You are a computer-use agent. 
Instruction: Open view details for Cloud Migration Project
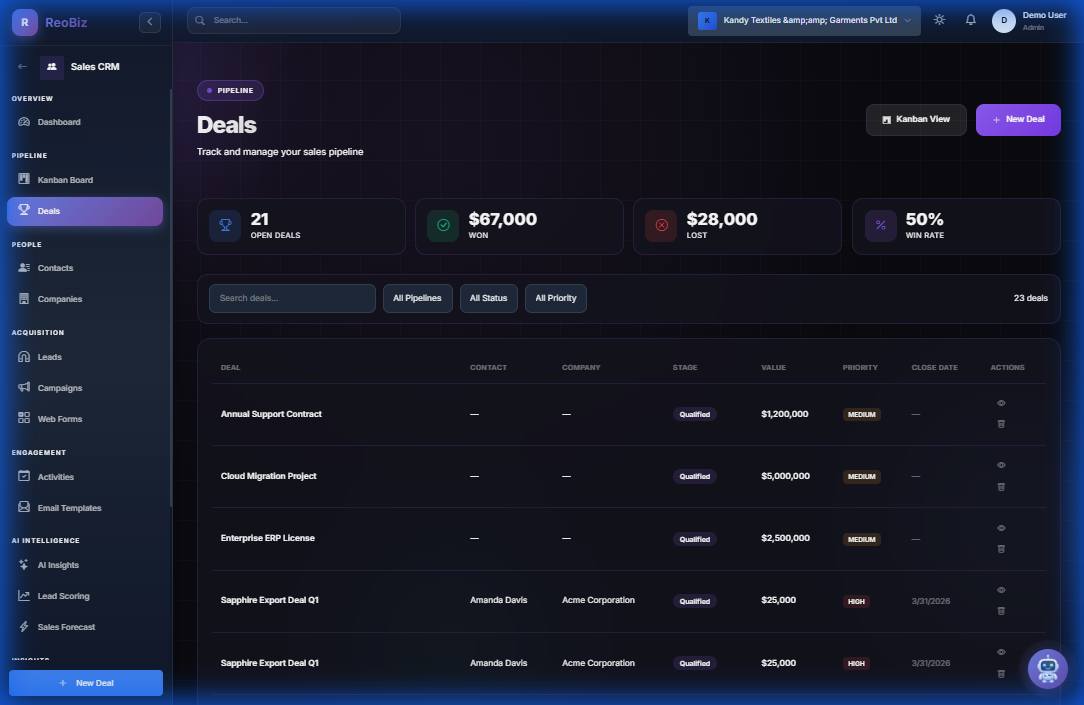click(1001, 464)
